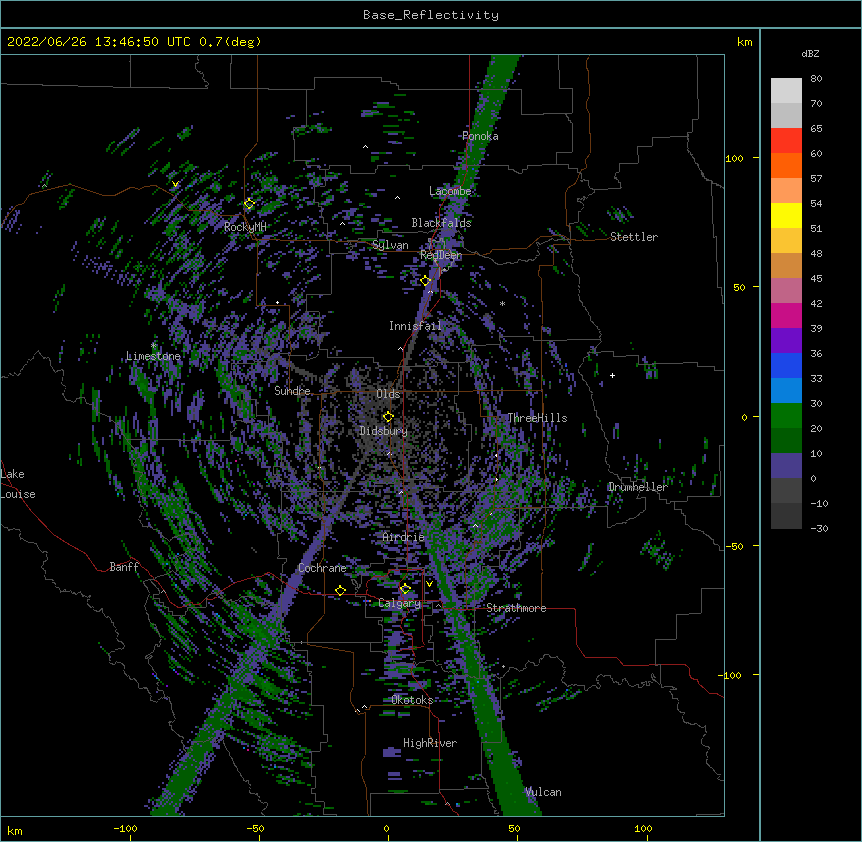The width and height of the screenshot is (862, 842).
Task: Click the yellow V marker northwest of RockyMH
Action: pyautogui.click(x=175, y=184)
